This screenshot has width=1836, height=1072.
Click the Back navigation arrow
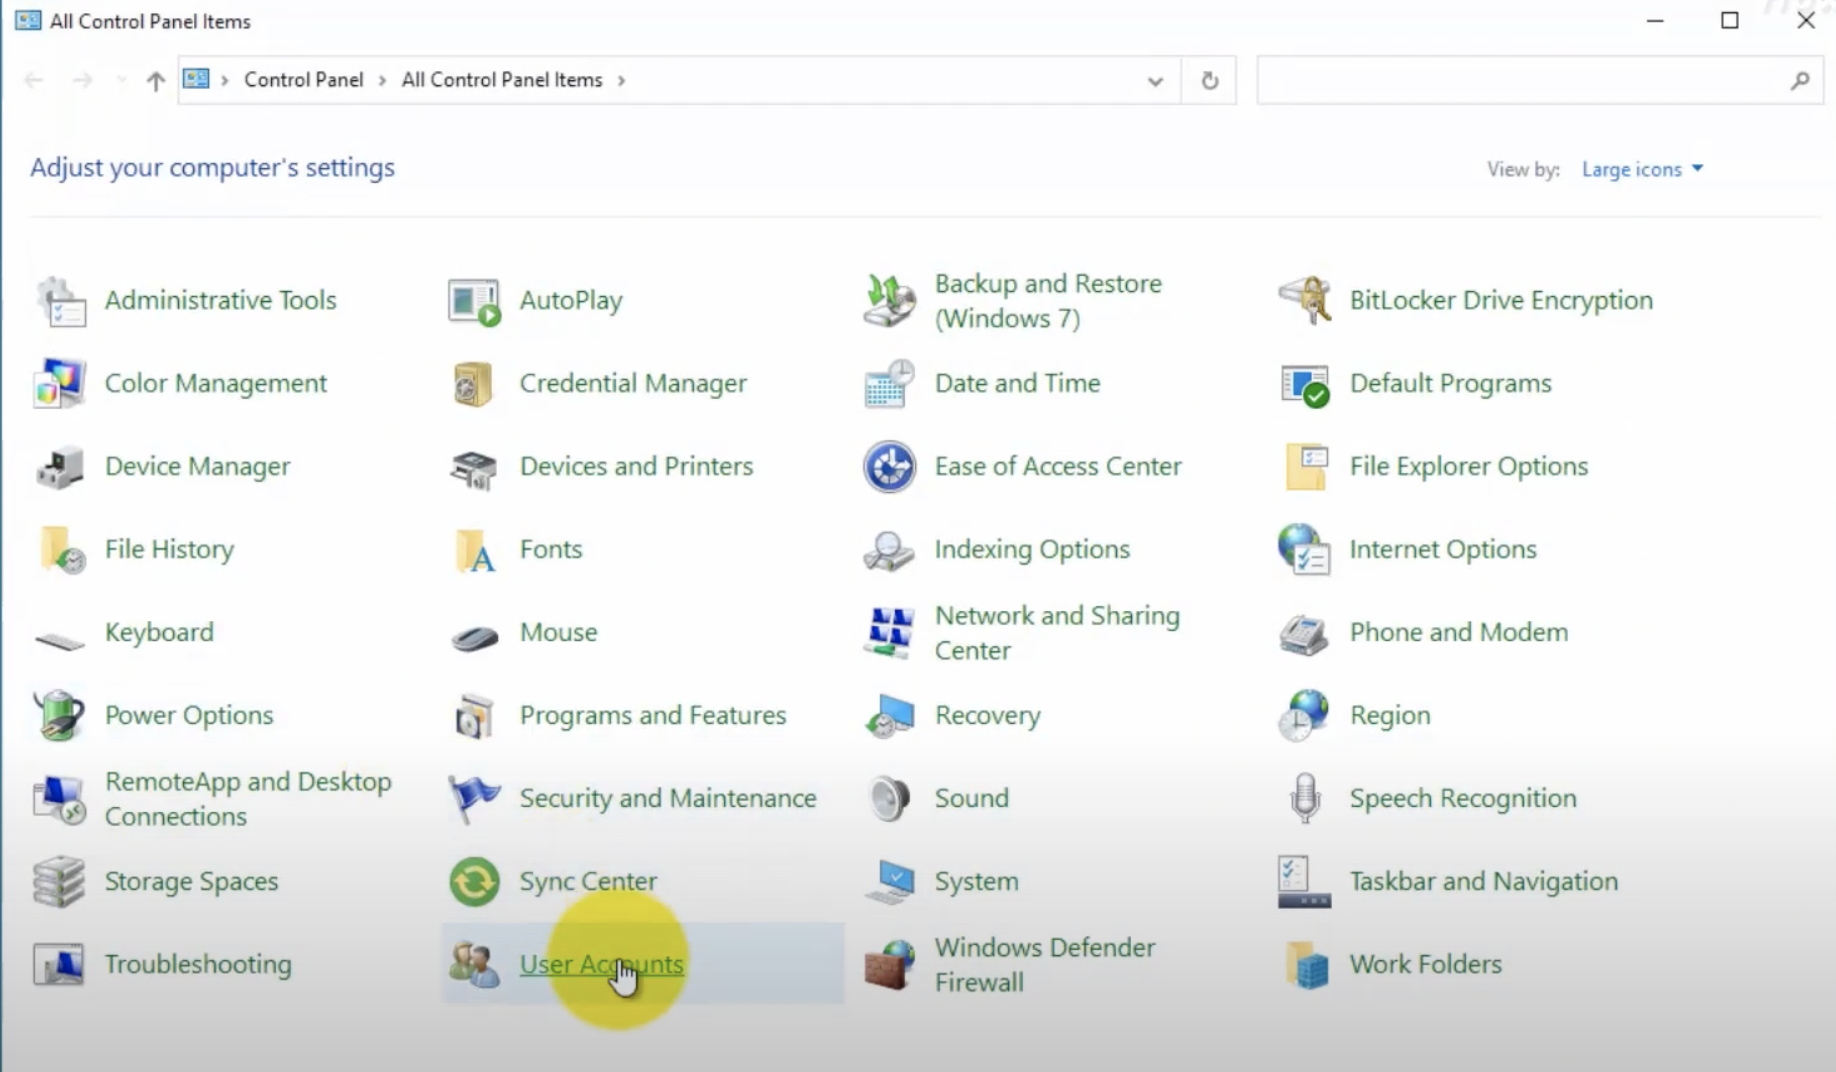tap(33, 81)
